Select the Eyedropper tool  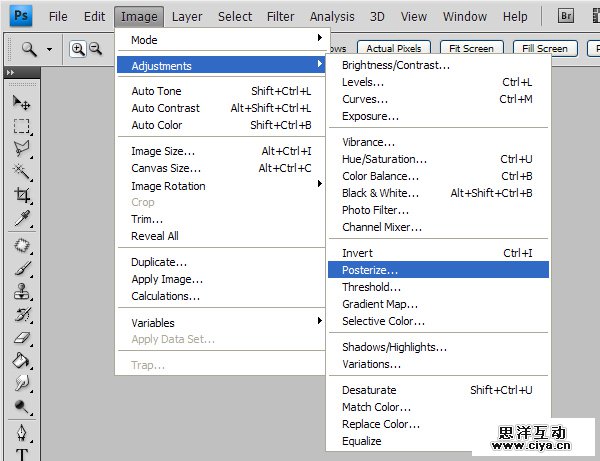click(21, 218)
